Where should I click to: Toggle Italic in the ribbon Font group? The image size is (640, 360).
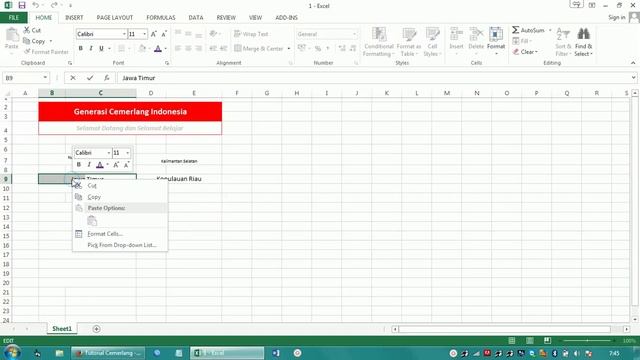(x=91, y=48)
